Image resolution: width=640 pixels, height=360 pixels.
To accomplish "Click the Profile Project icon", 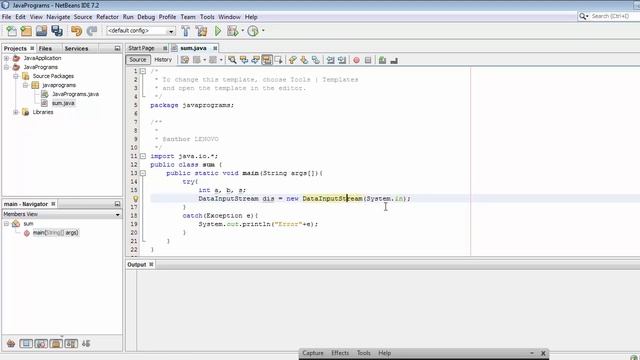I will point(253,31).
